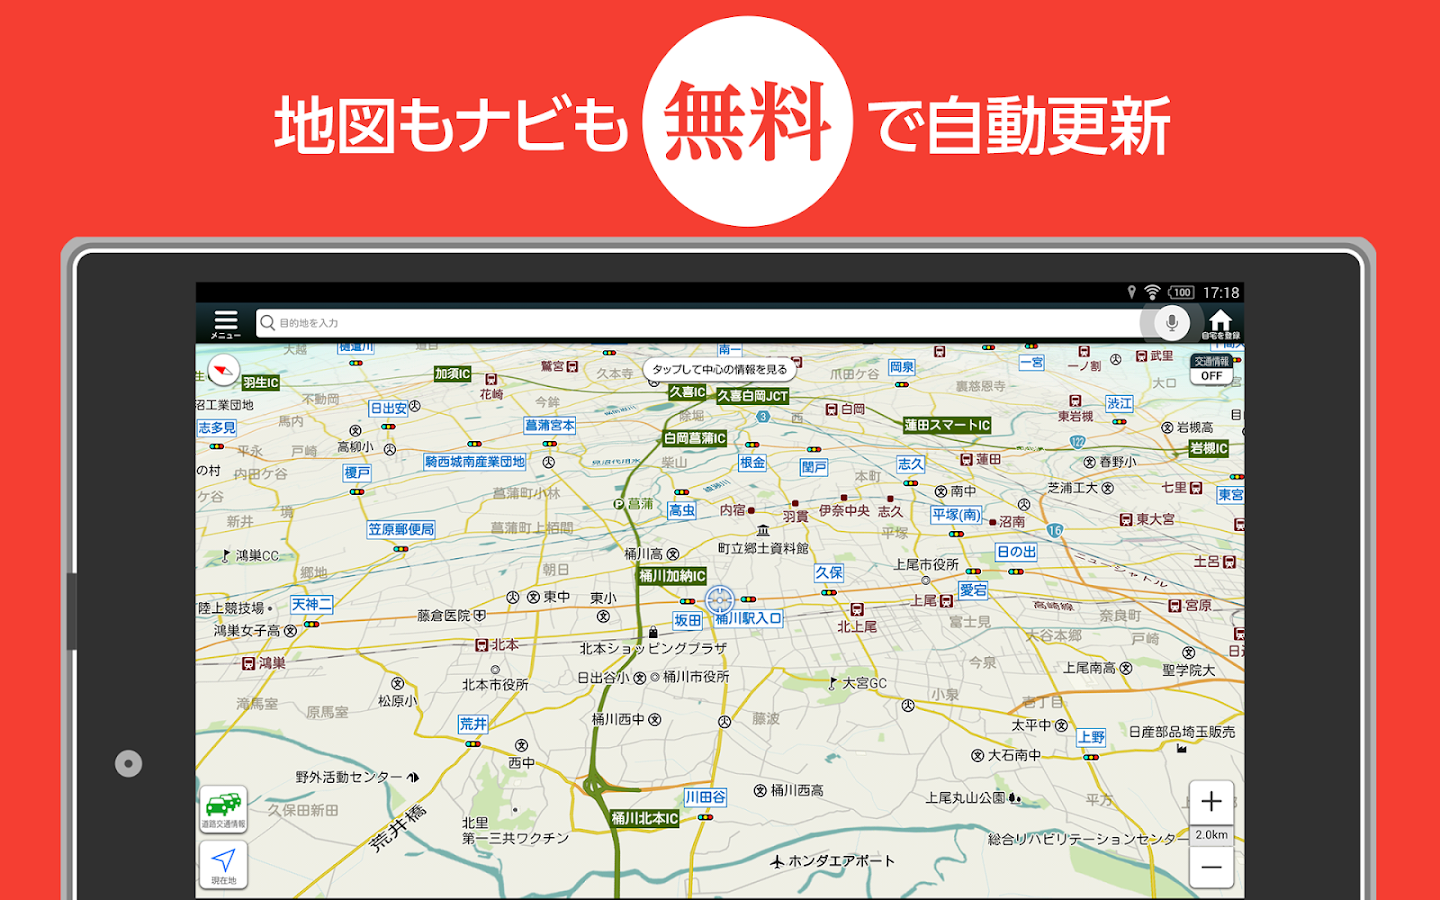The width and height of the screenshot is (1440, 900).
Task: Tap the 北本市役所 label
Action: 495,685
